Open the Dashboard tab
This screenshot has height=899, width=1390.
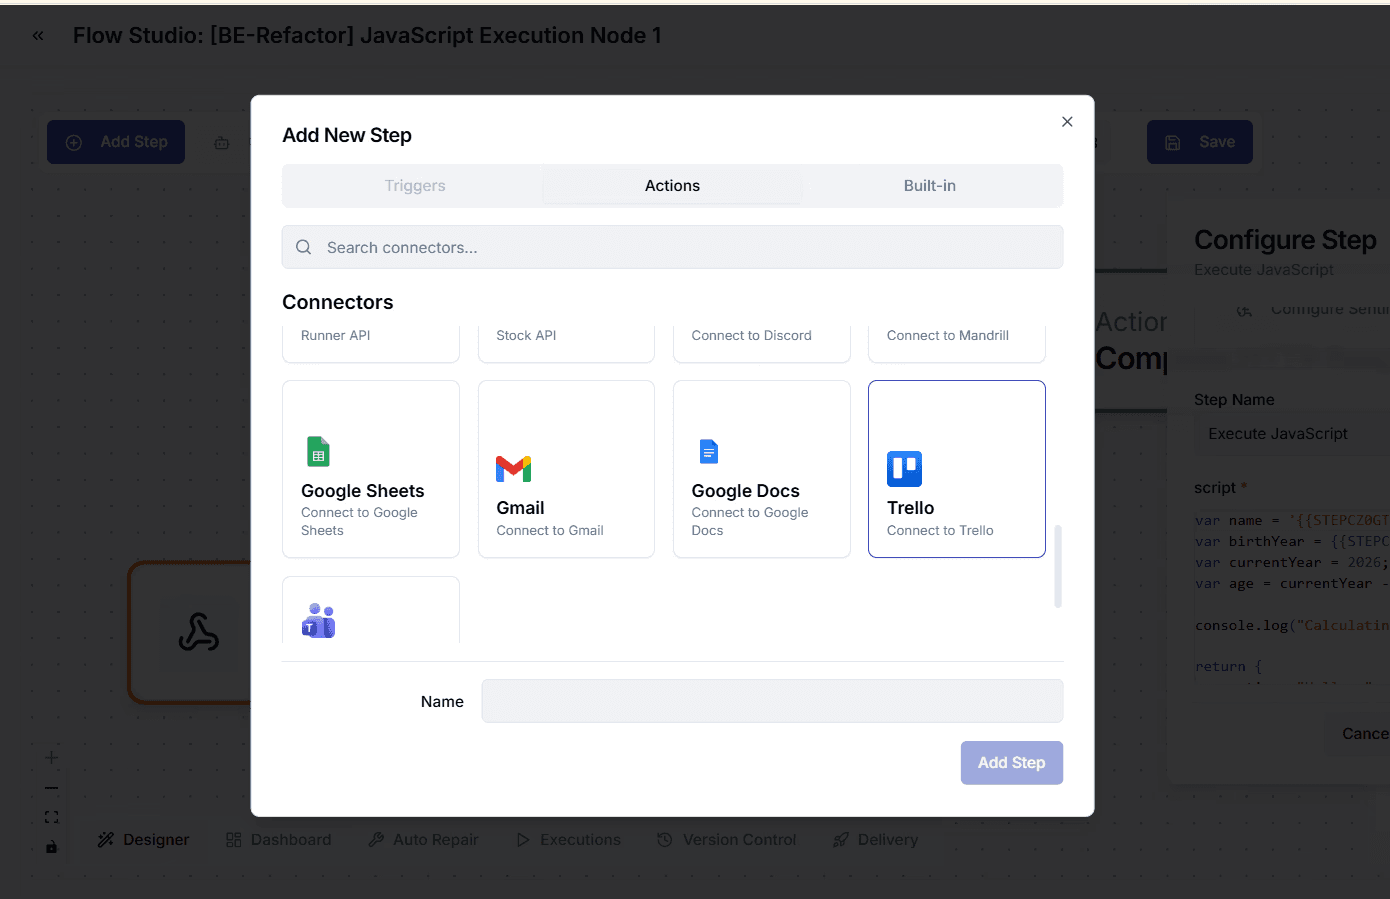279,840
